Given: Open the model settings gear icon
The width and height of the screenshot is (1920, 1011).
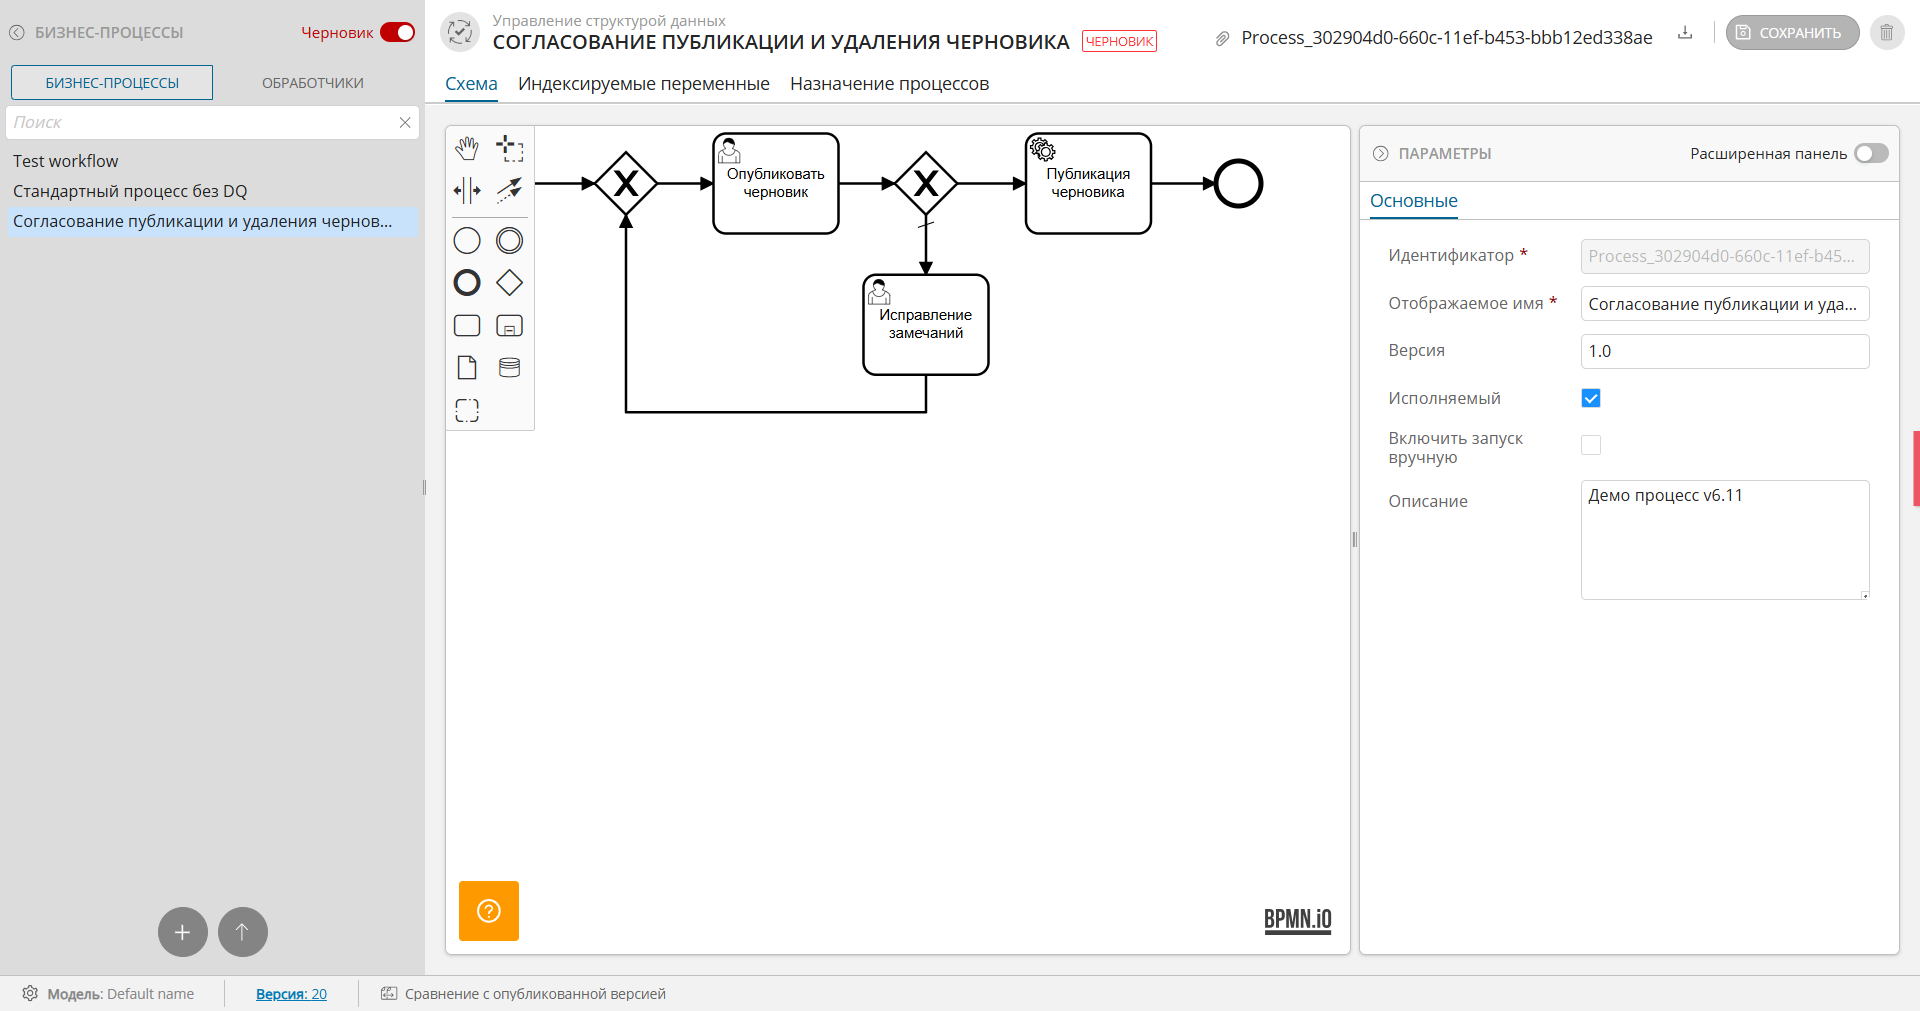Looking at the screenshot, I should click(30, 993).
